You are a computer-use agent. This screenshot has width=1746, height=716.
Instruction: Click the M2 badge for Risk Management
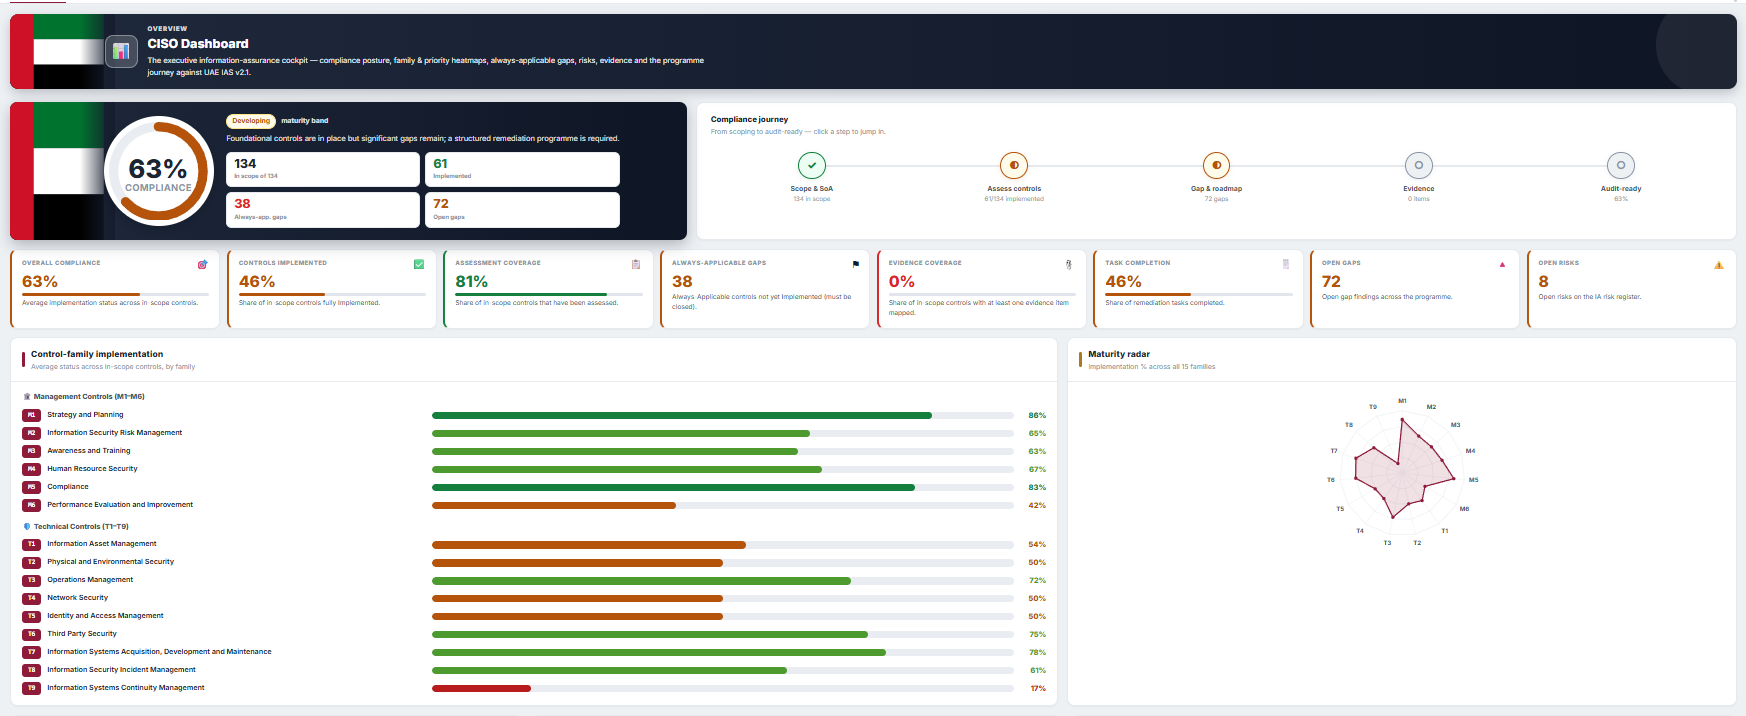click(x=31, y=433)
